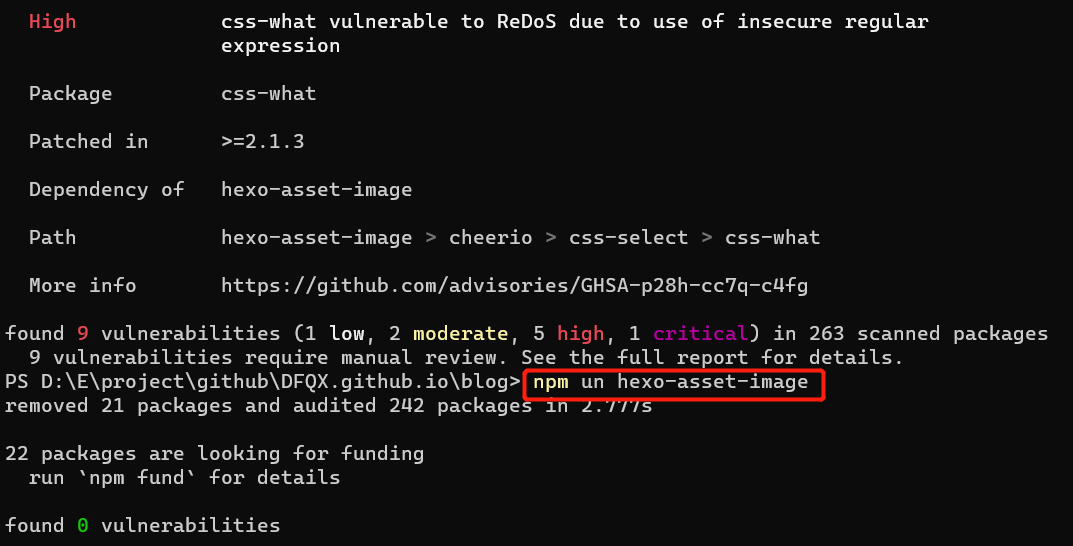Screen dimensions: 1073x546
Task: Click css-select in the dependency path
Action: [628, 237]
